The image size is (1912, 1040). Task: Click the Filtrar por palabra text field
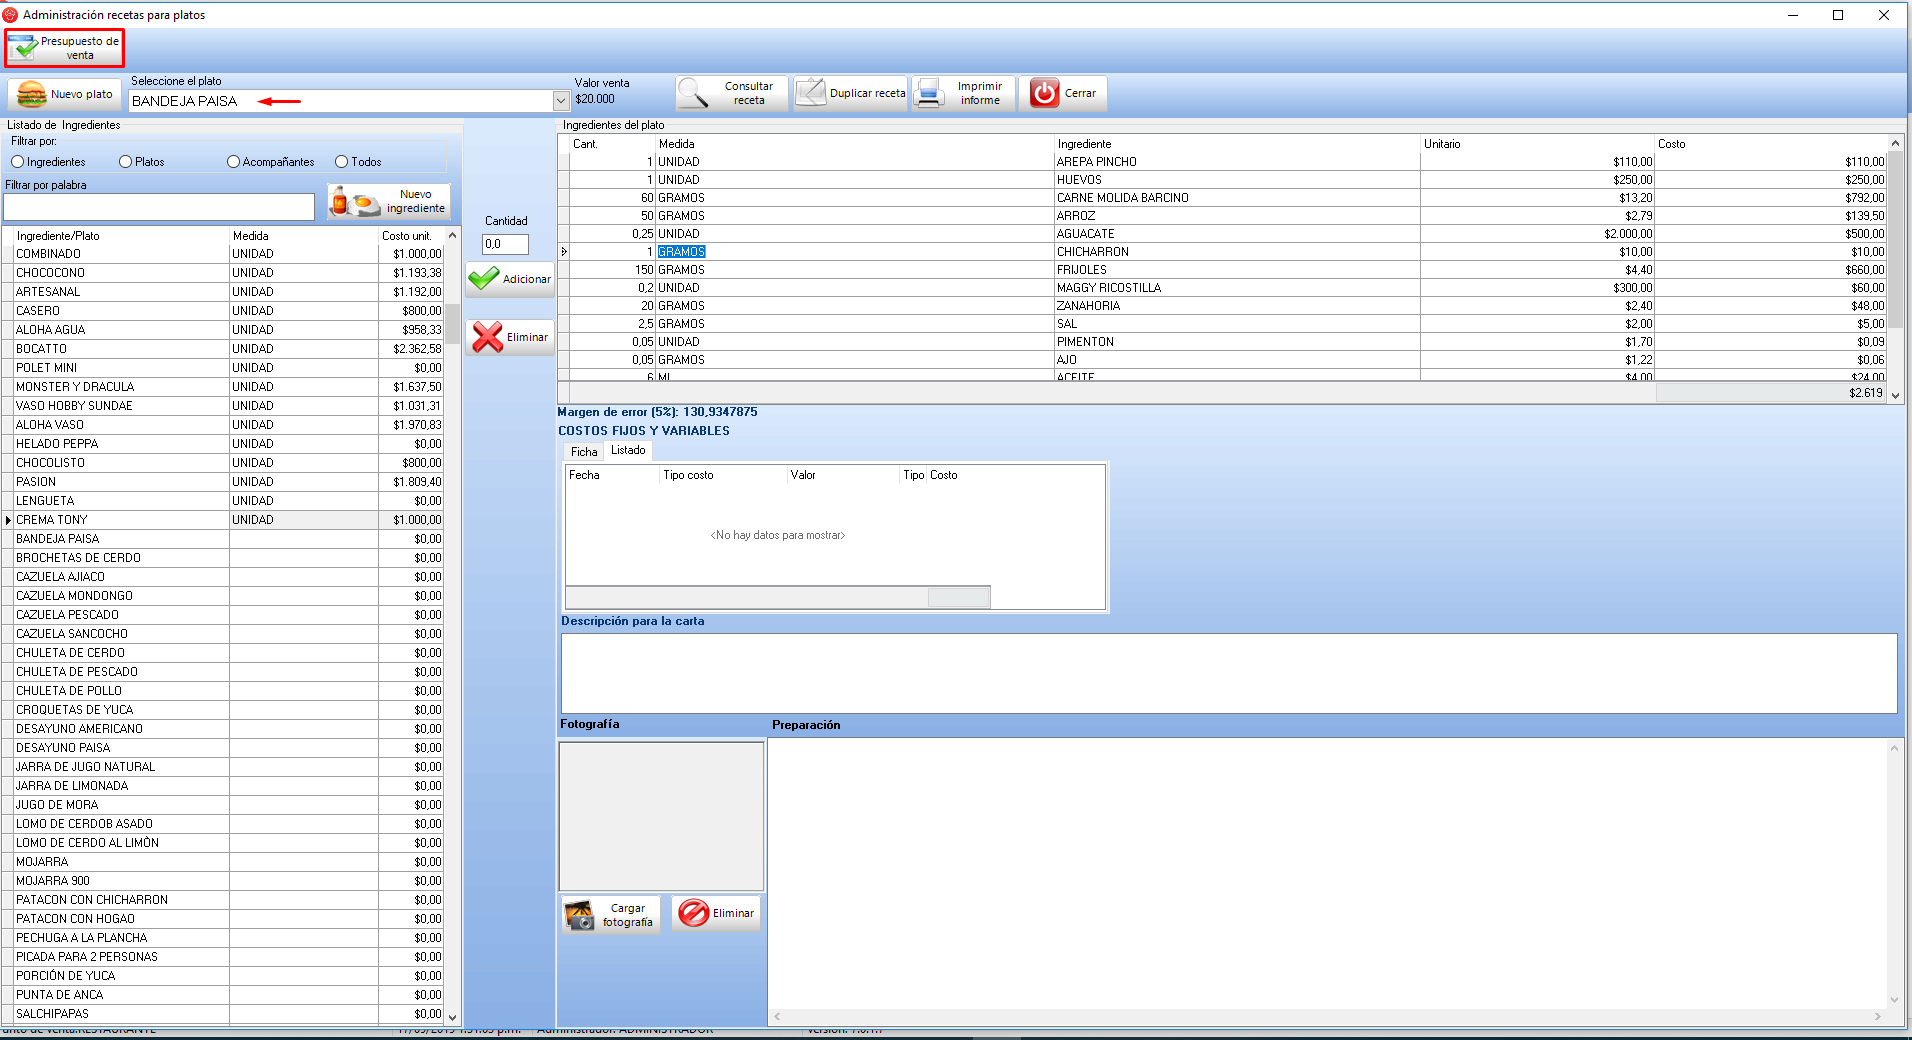pyautogui.click(x=159, y=207)
